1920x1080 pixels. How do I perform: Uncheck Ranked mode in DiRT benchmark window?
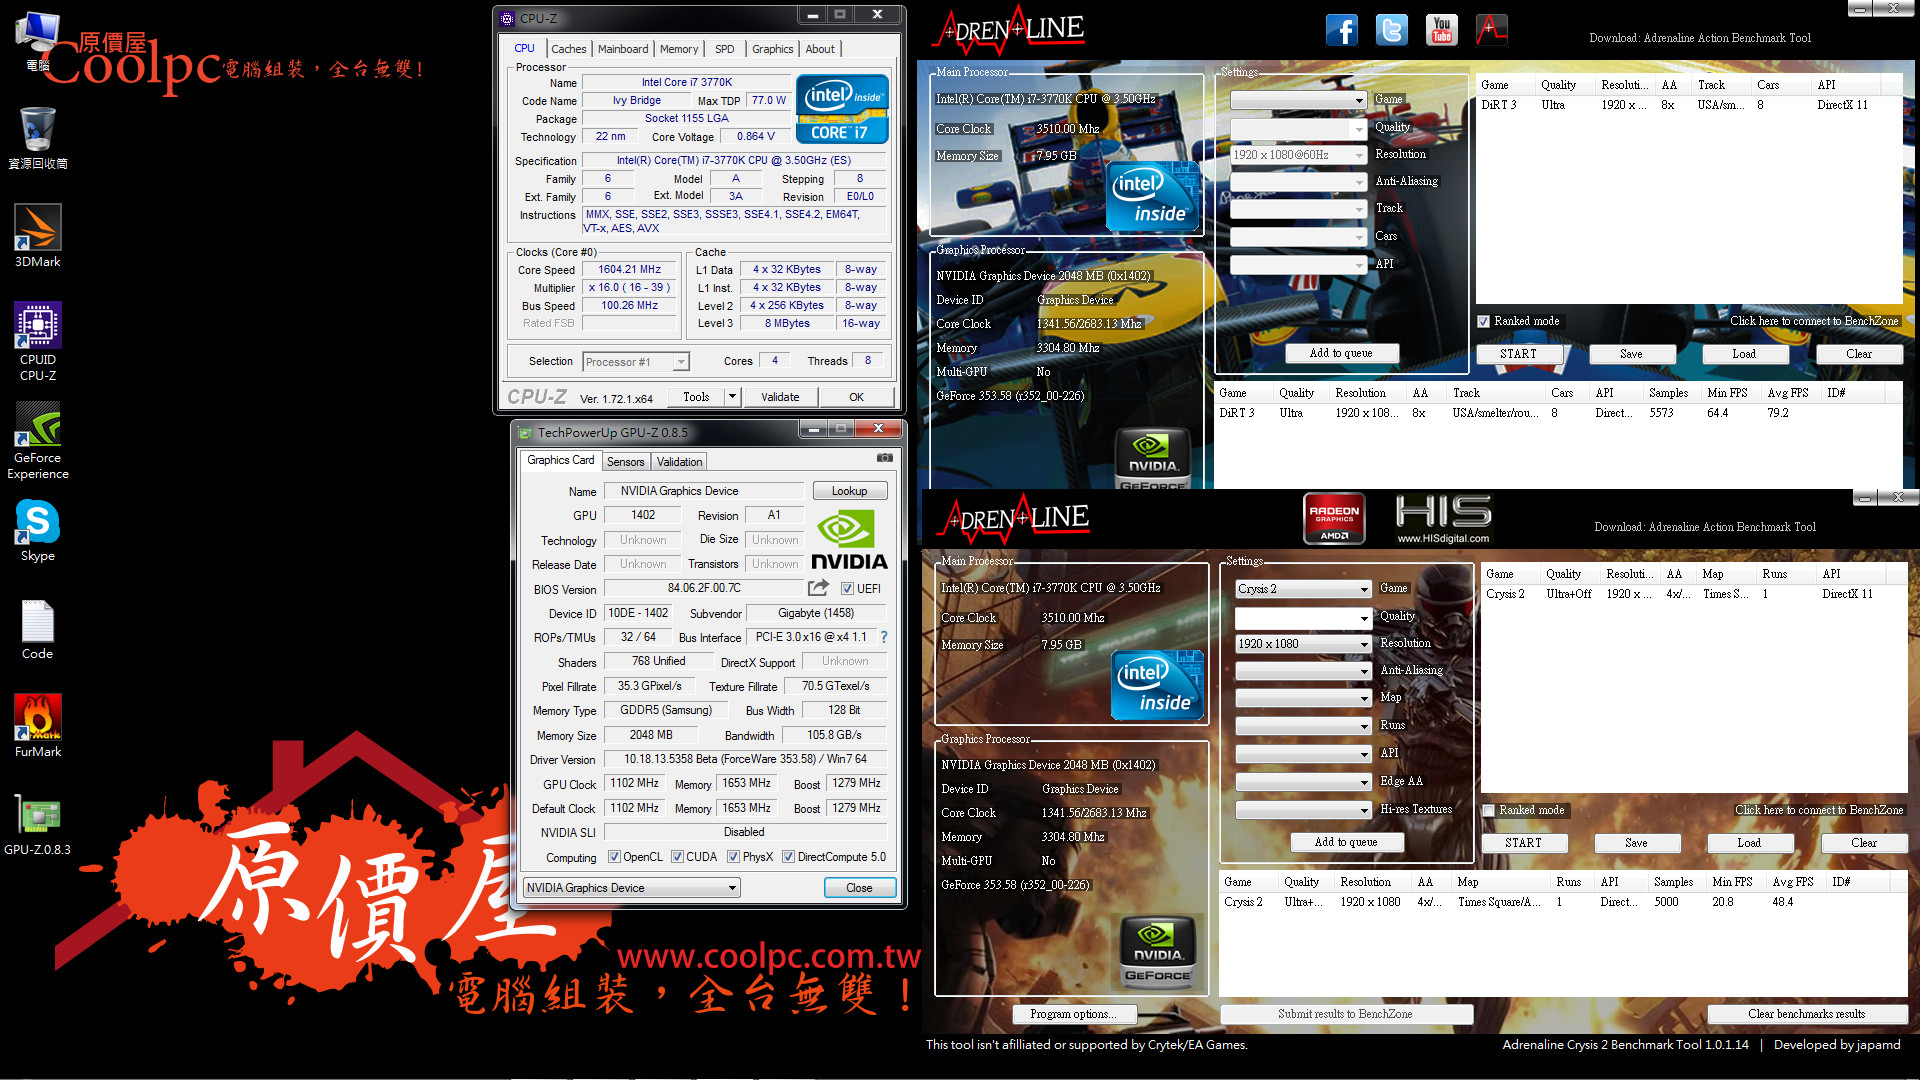click(x=1484, y=321)
